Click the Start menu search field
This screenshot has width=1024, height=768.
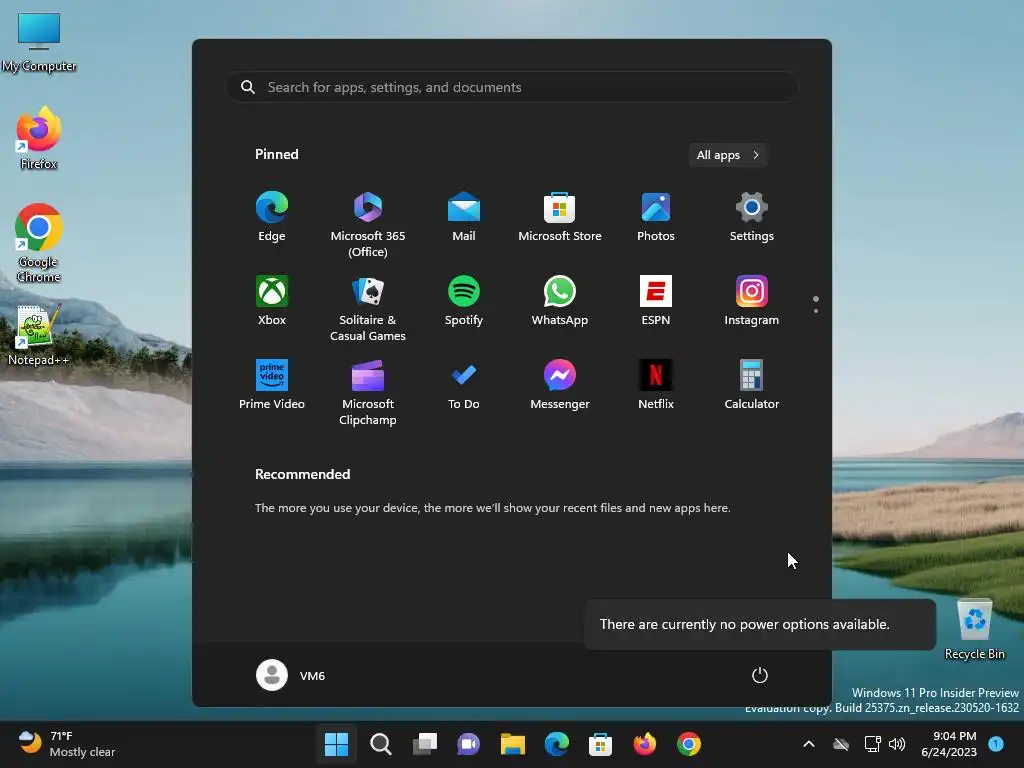(x=512, y=88)
